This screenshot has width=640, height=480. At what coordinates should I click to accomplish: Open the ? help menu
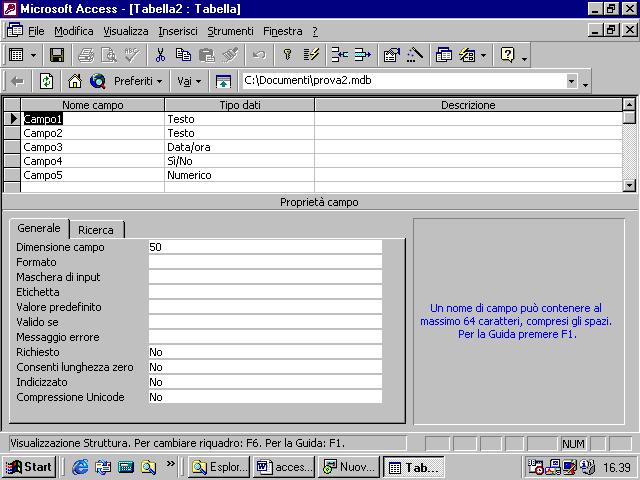(315, 31)
